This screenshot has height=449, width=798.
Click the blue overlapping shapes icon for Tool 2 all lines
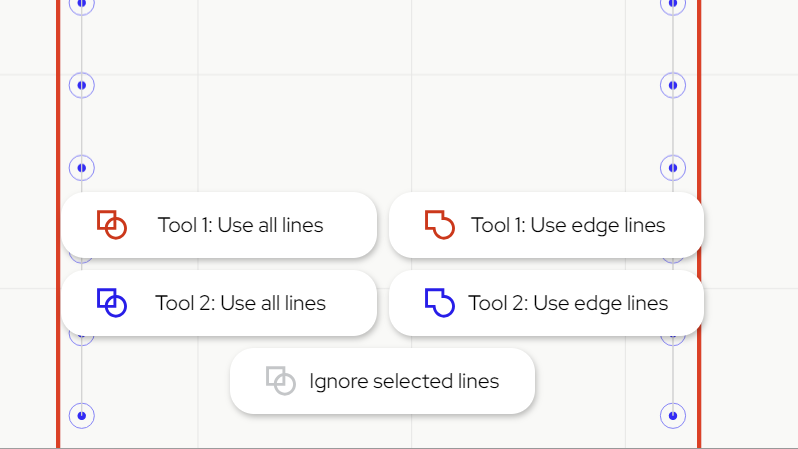[112, 303]
